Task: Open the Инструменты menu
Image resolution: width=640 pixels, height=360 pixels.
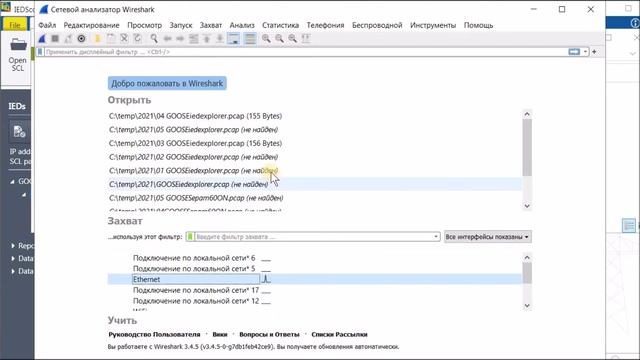Action: click(433, 25)
